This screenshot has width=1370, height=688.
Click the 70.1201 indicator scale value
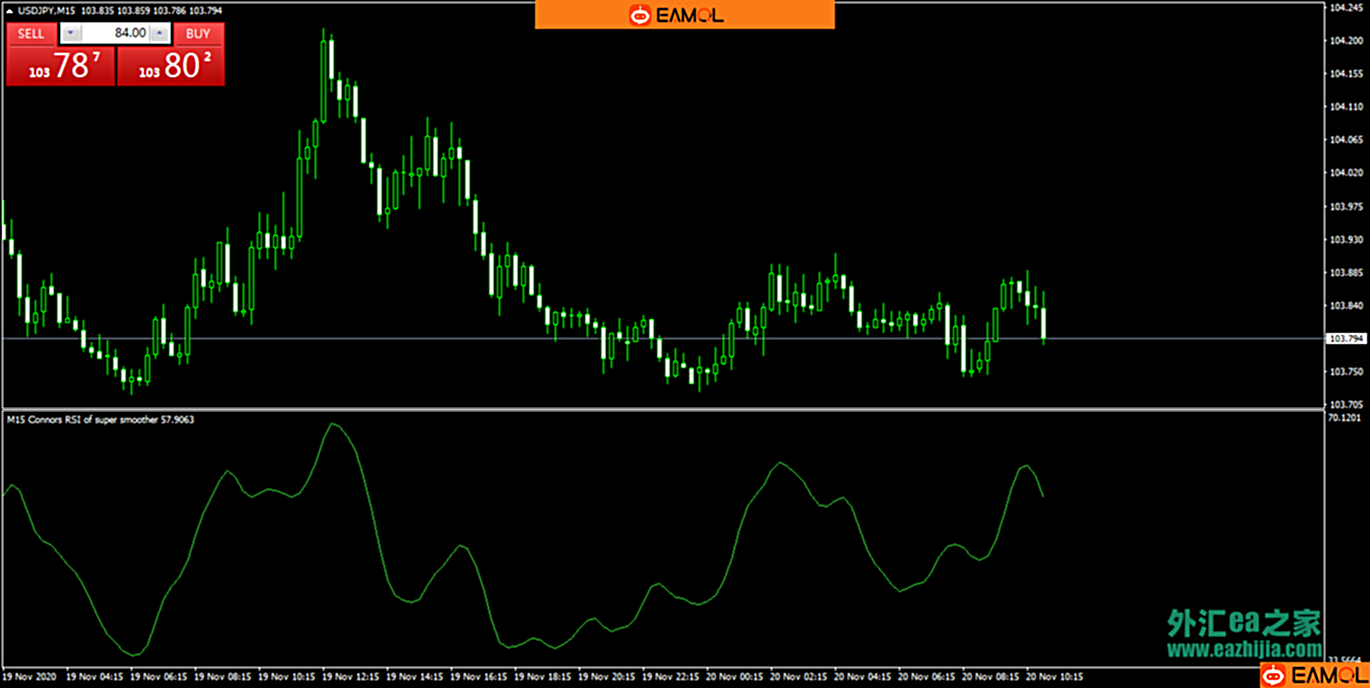coord(1345,417)
